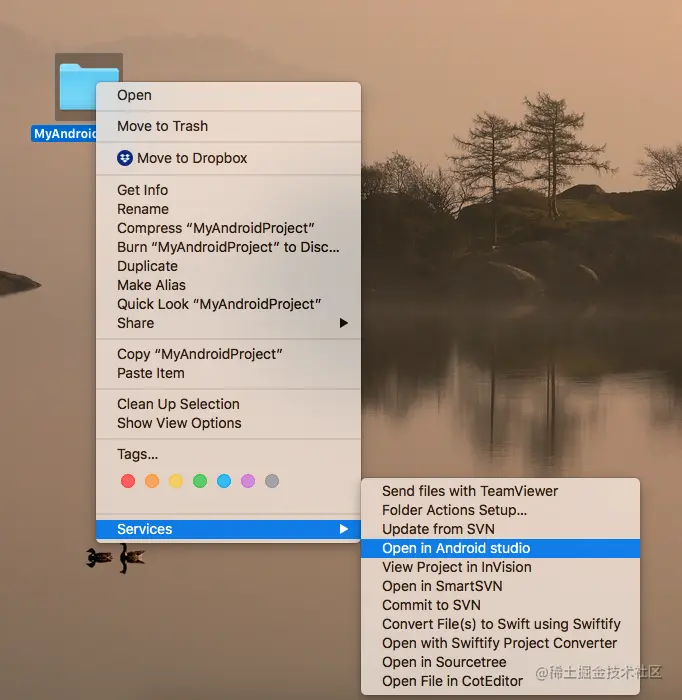Open with Swiftify Project Converter

[x=499, y=643]
